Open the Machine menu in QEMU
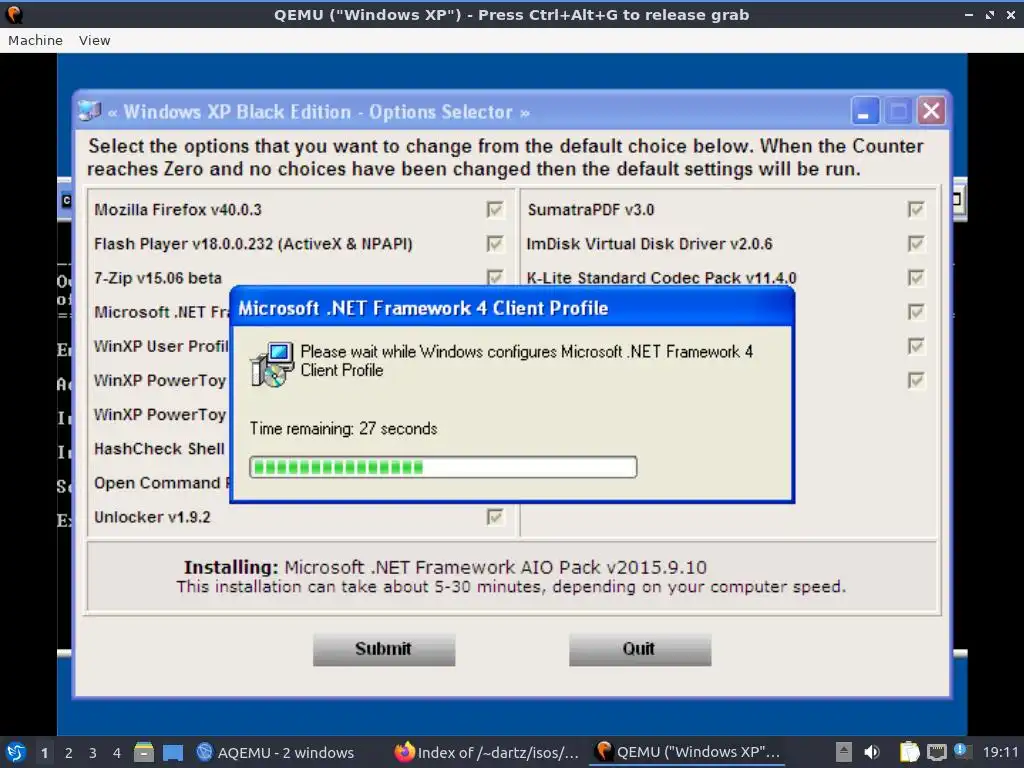This screenshot has height=768, width=1024. (x=35, y=40)
